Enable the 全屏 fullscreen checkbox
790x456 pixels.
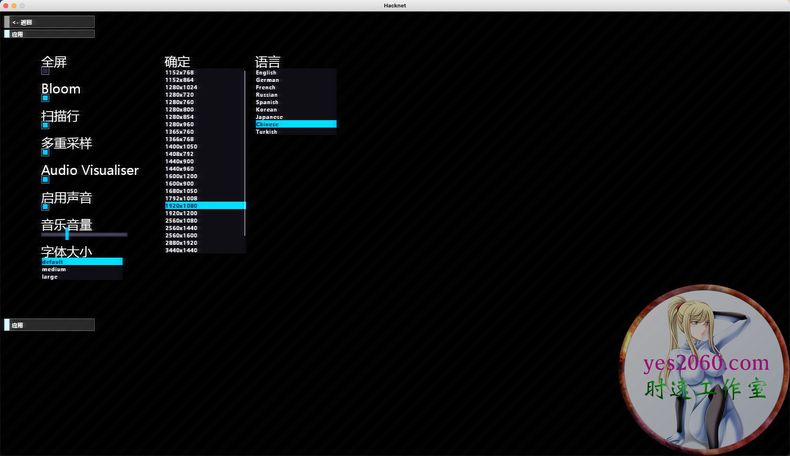(x=45, y=71)
